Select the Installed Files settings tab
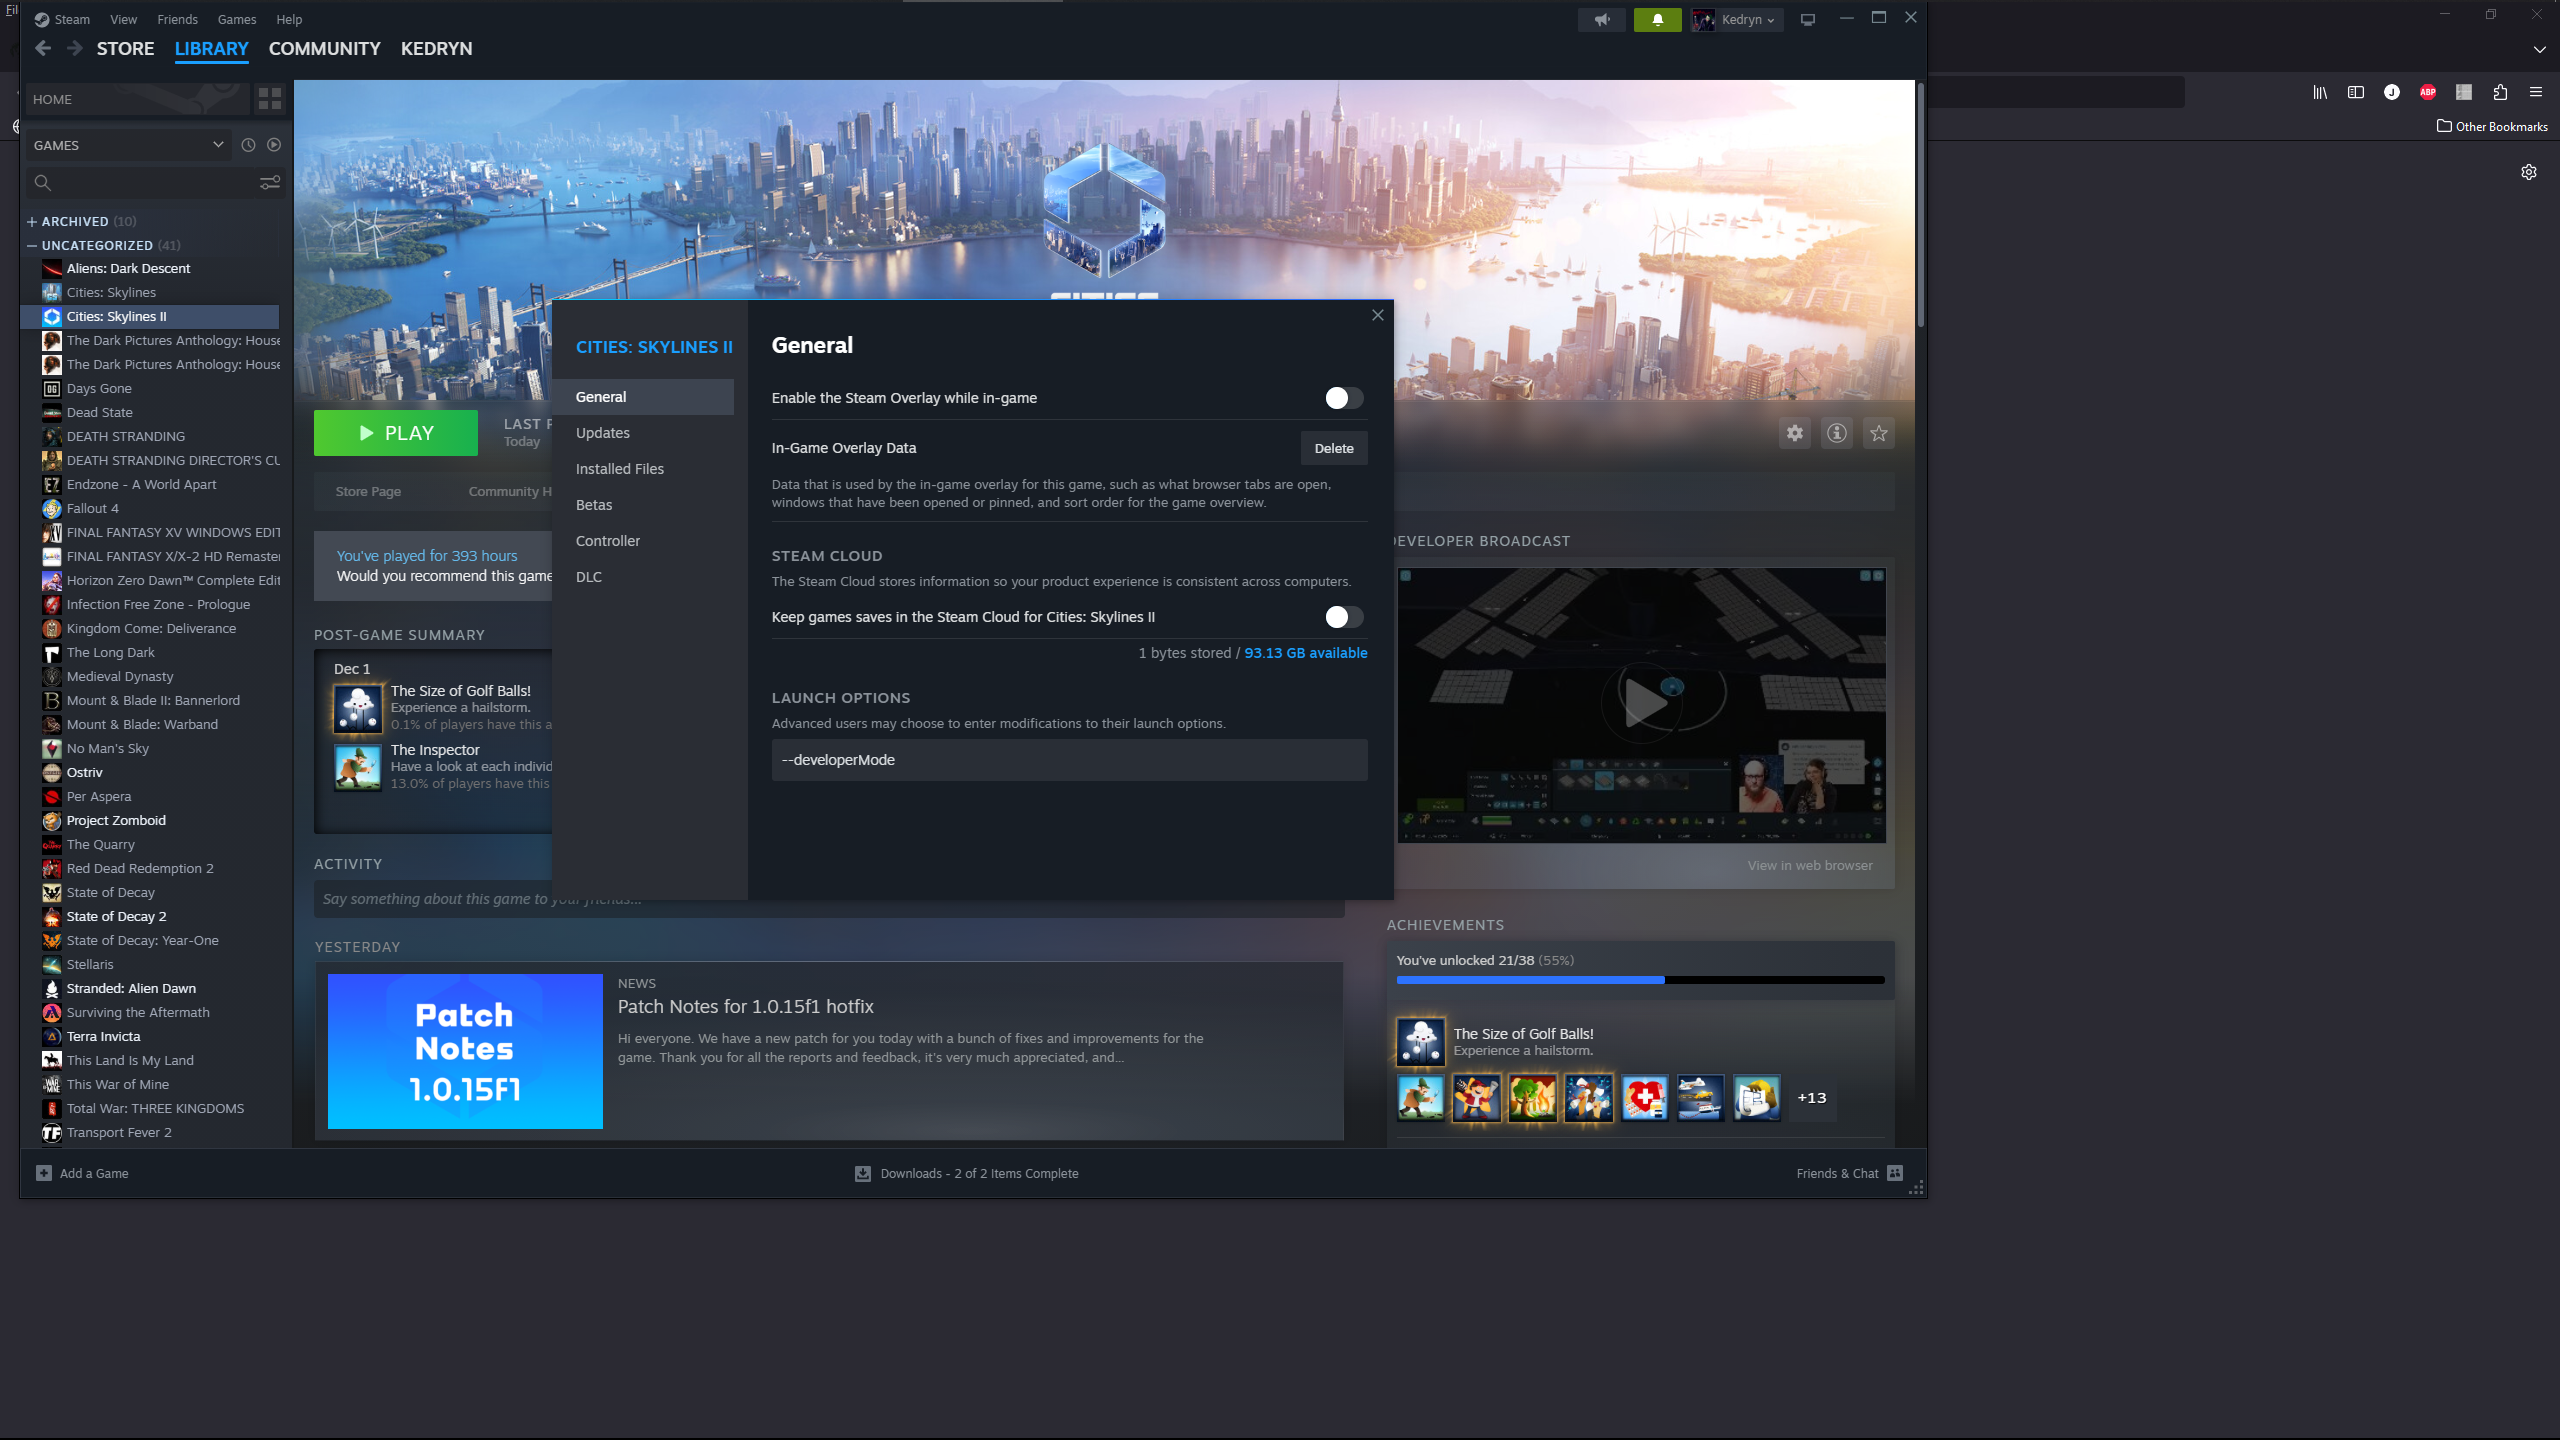 click(x=619, y=469)
